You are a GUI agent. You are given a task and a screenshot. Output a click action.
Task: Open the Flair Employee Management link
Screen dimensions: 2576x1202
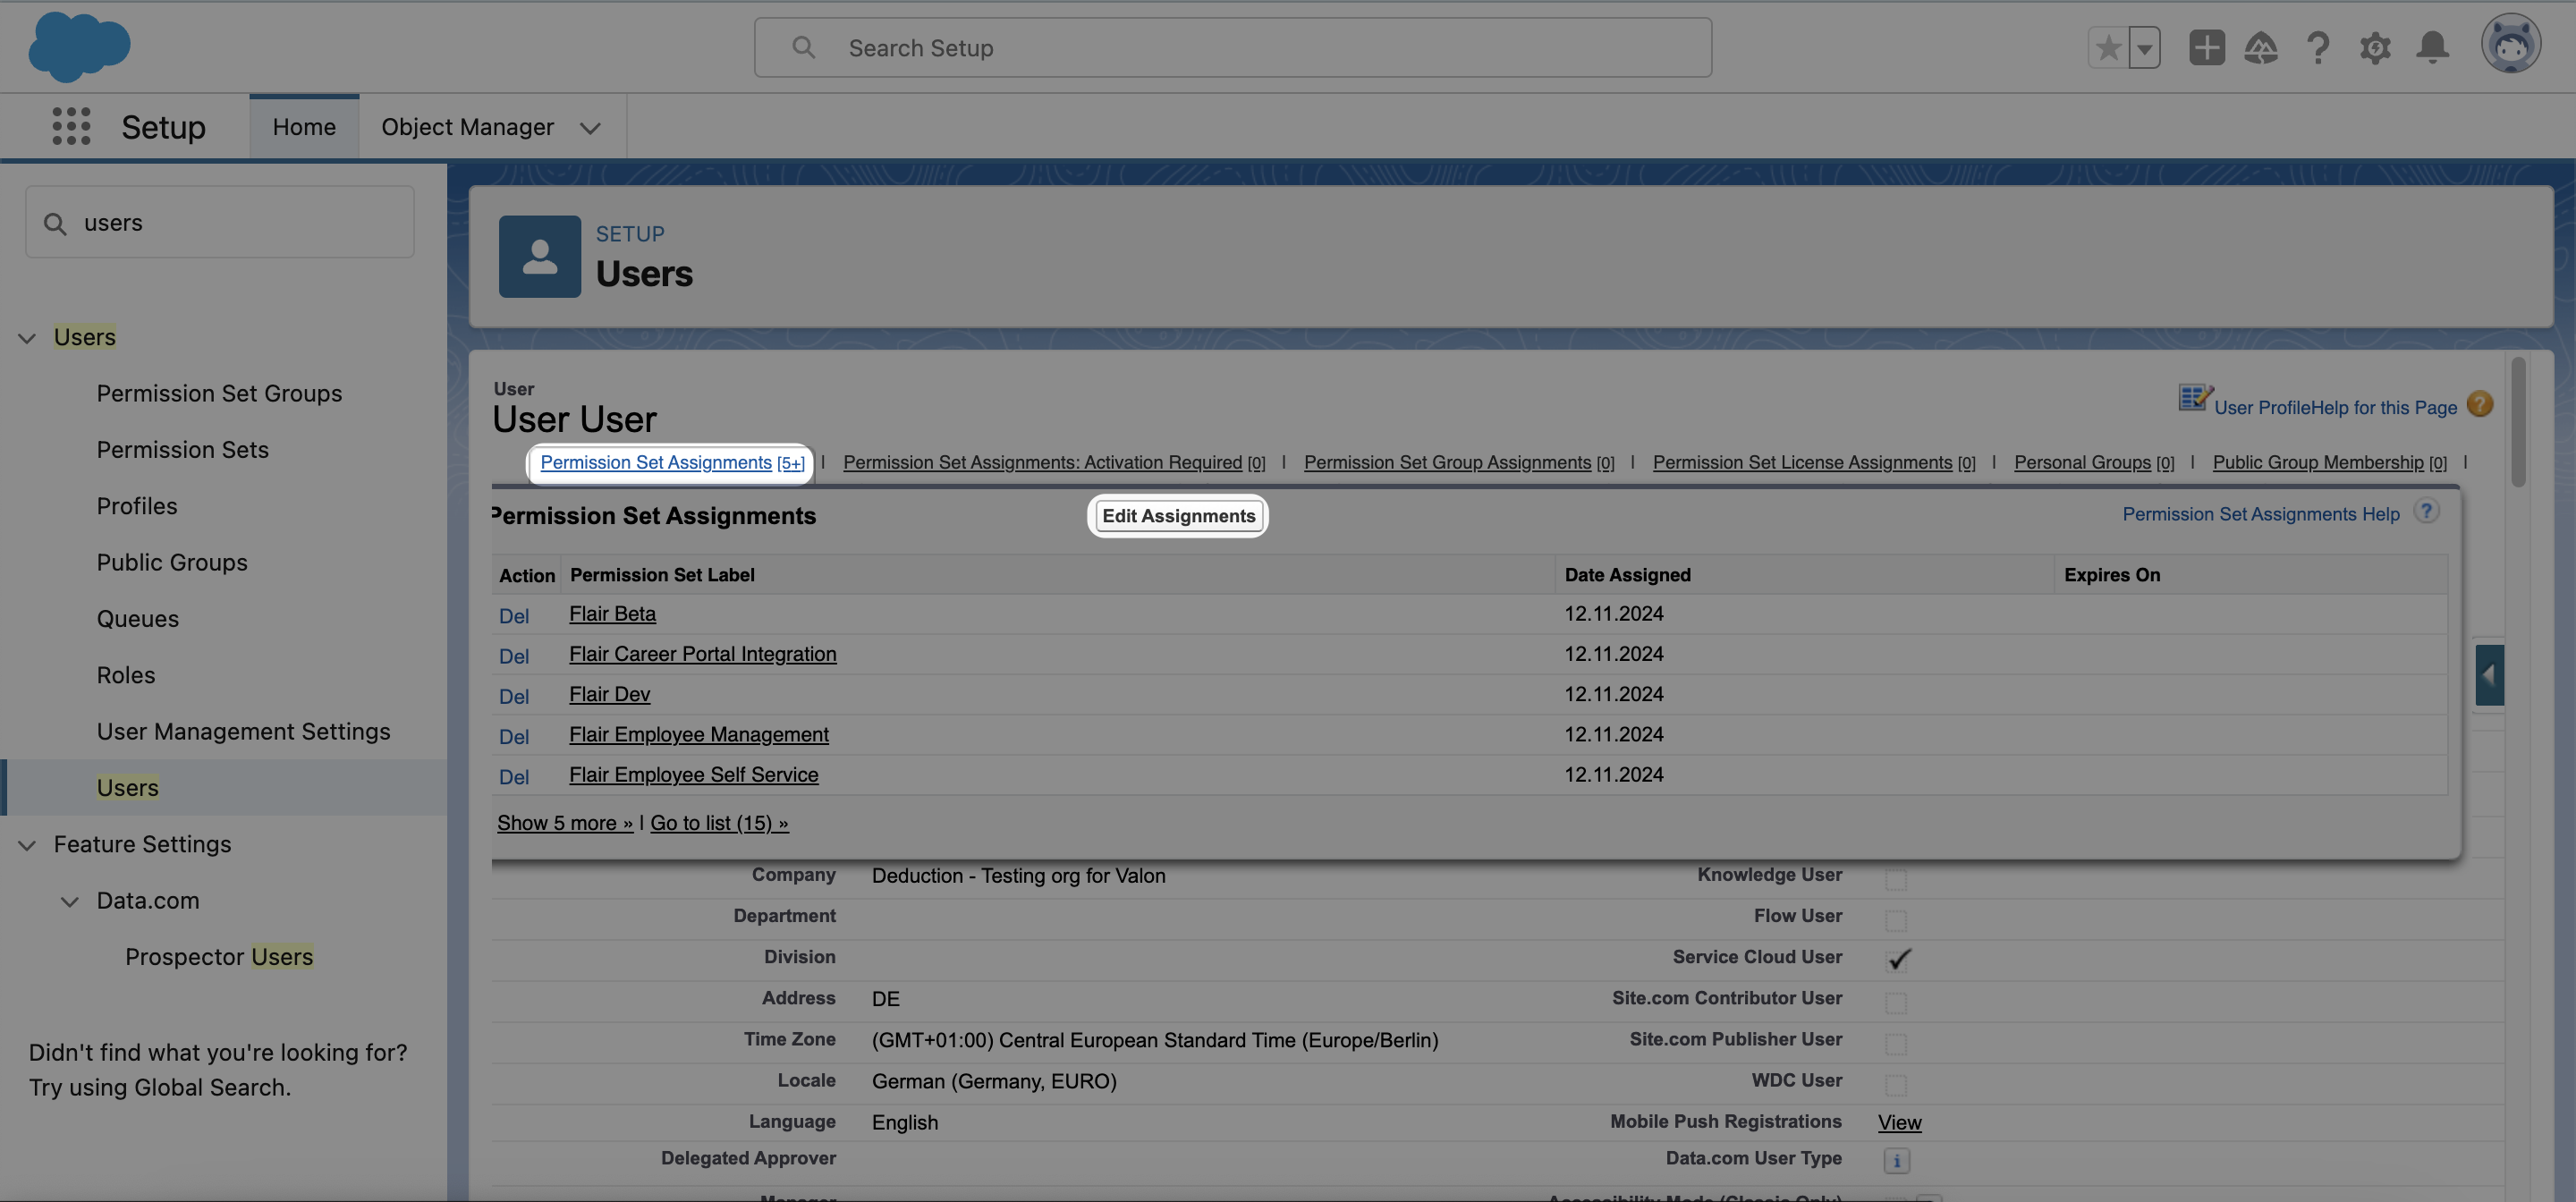coord(698,735)
